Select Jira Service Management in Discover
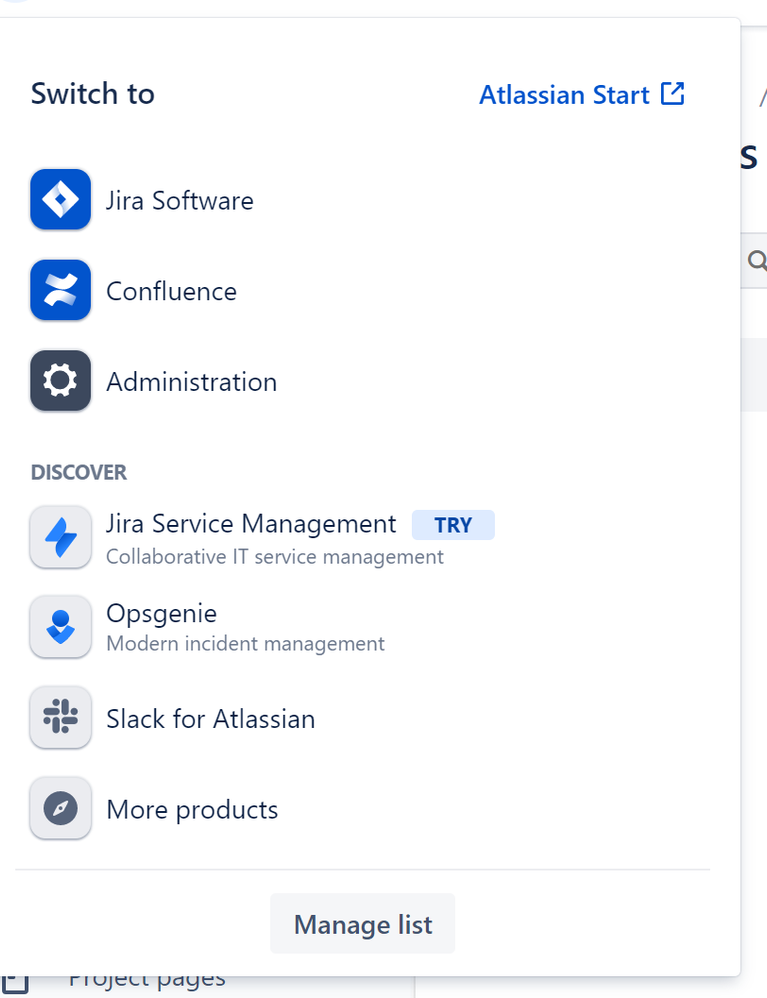Image resolution: width=767 pixels, height=998 pixels. pos(251,524)
